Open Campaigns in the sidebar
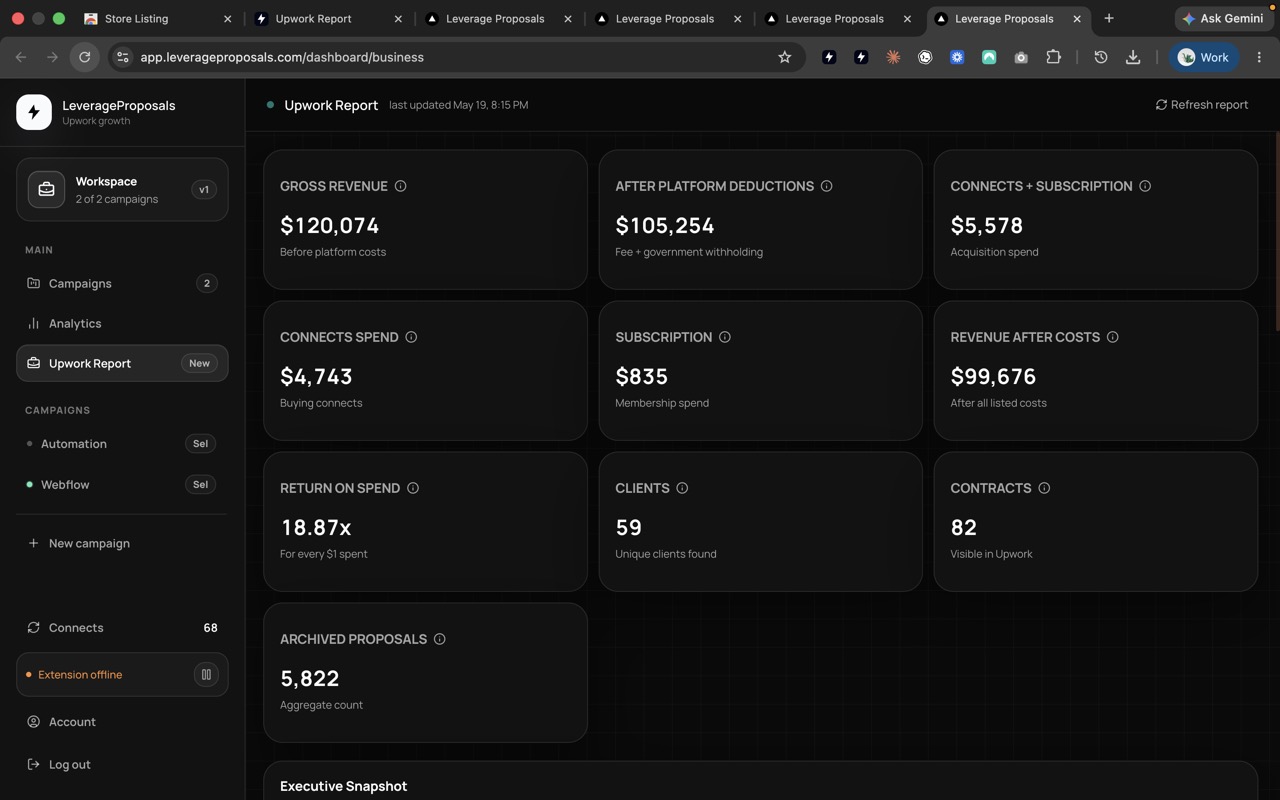The image size is (1280, 800). click(122, 283)
